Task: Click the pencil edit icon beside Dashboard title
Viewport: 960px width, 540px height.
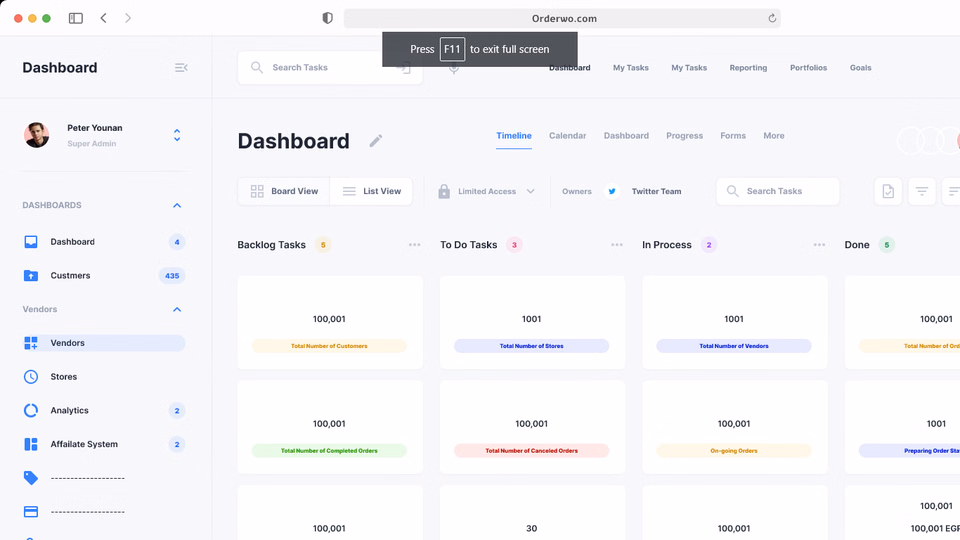Action: 376,141
